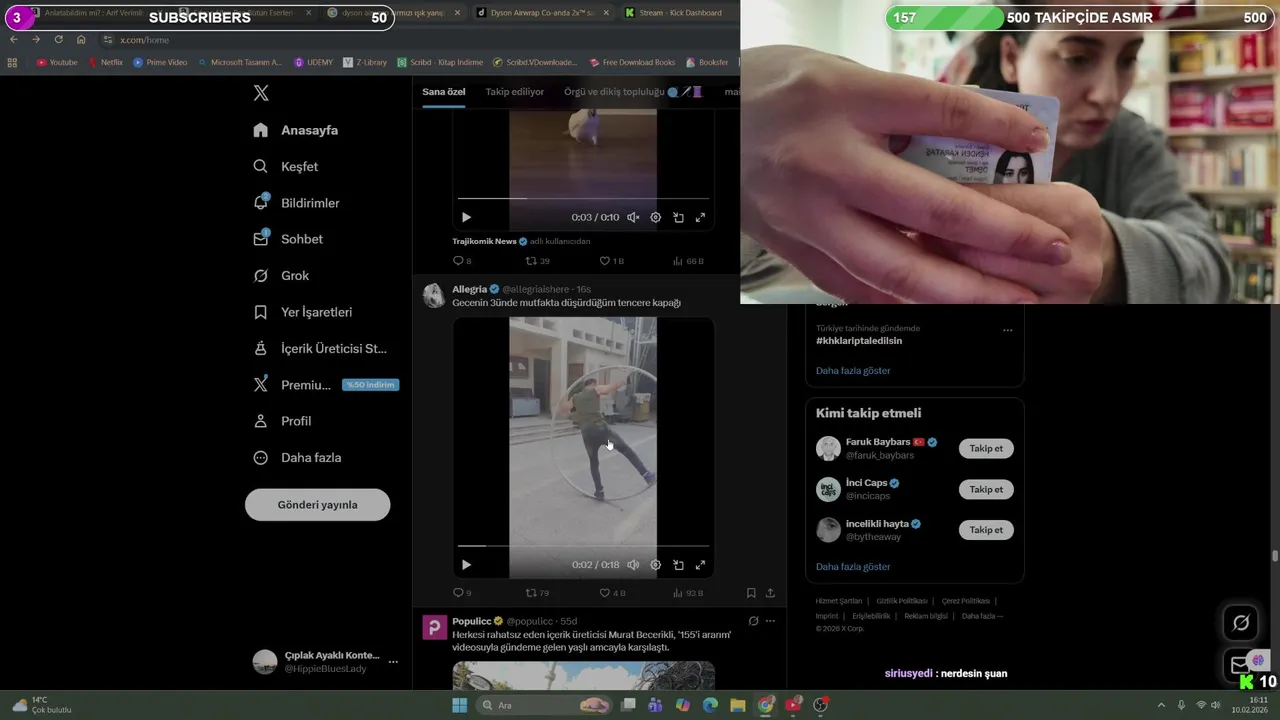Open Sohbet messages
The height and width of the screenshot is (720, 1280).
click(x=288, y=239)
